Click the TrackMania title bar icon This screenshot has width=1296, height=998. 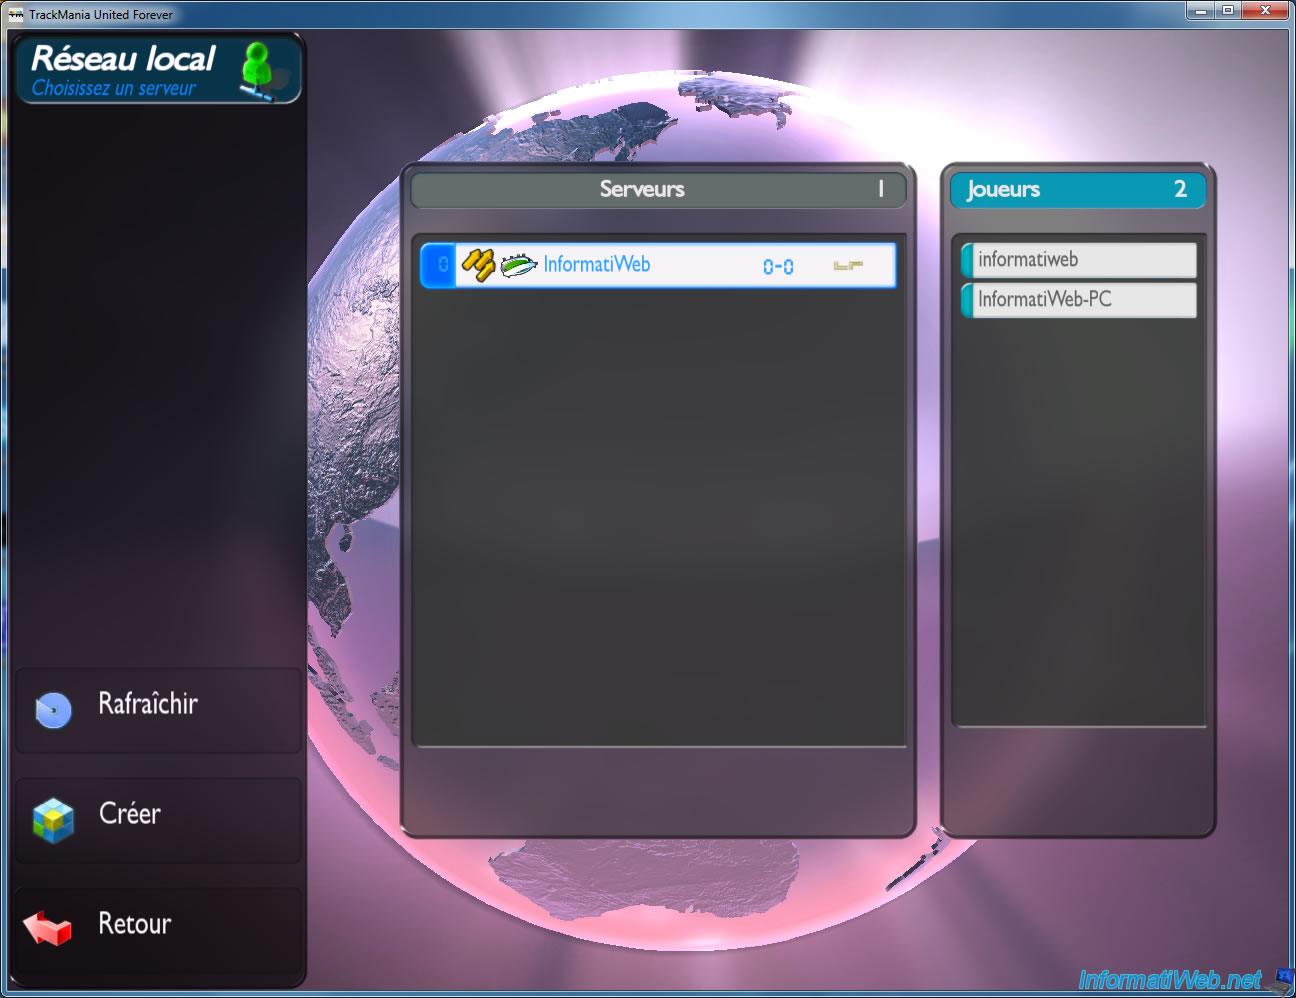pyautogui.click(x=15, y=14)
